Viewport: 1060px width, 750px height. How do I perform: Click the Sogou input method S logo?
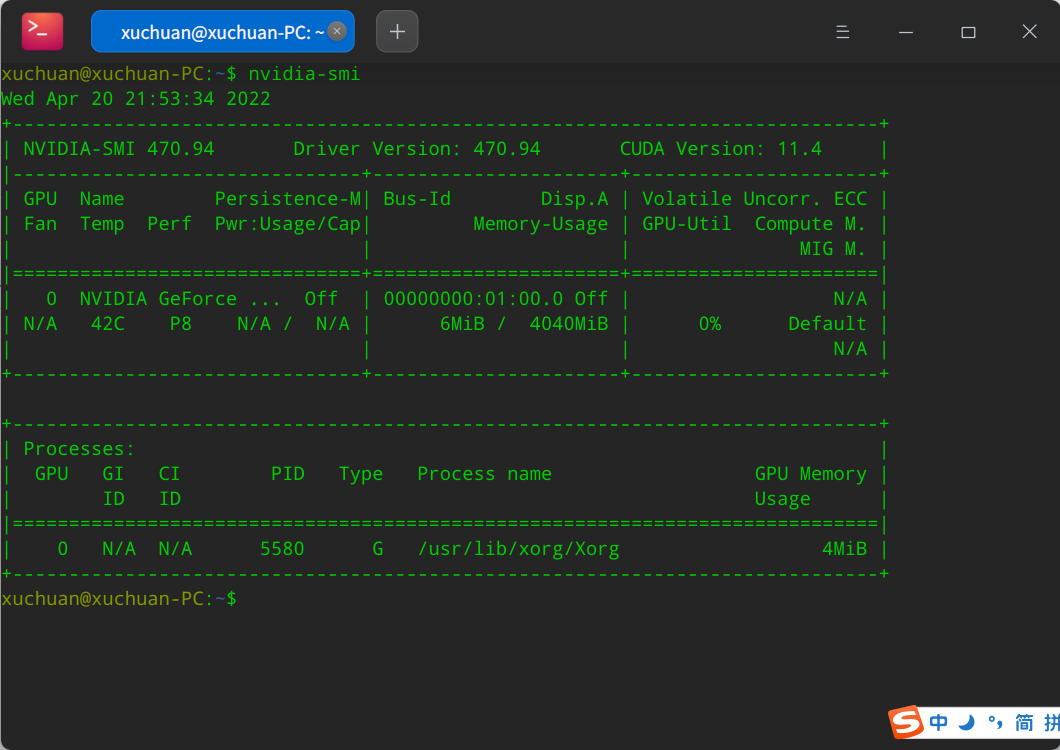[x=905, y=723]
